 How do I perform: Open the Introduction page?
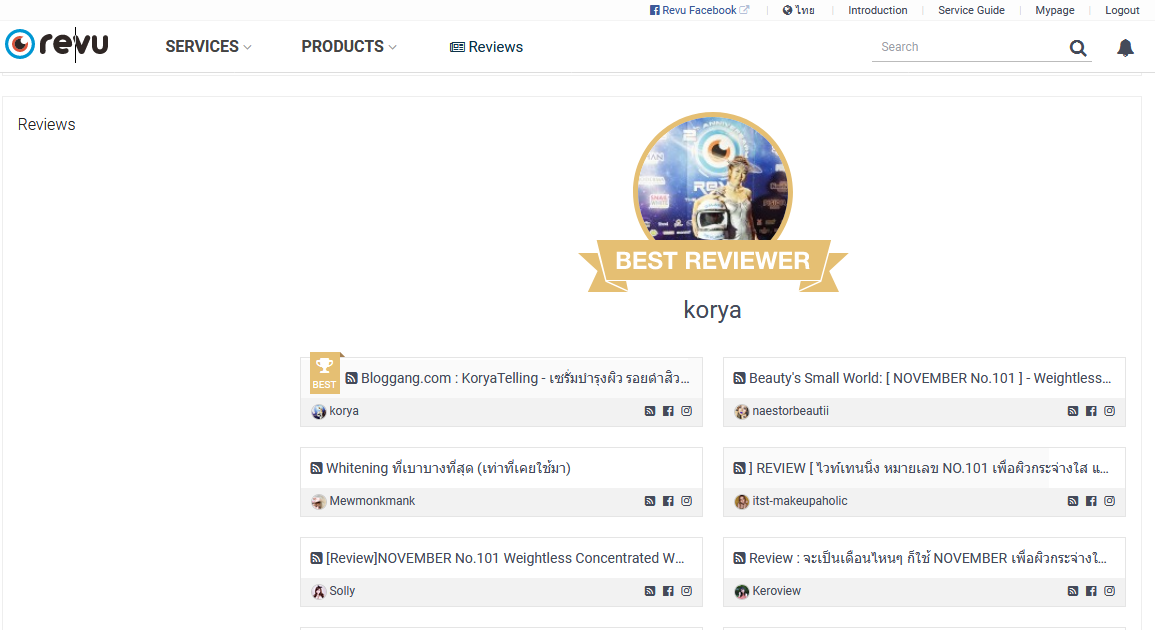877,10
